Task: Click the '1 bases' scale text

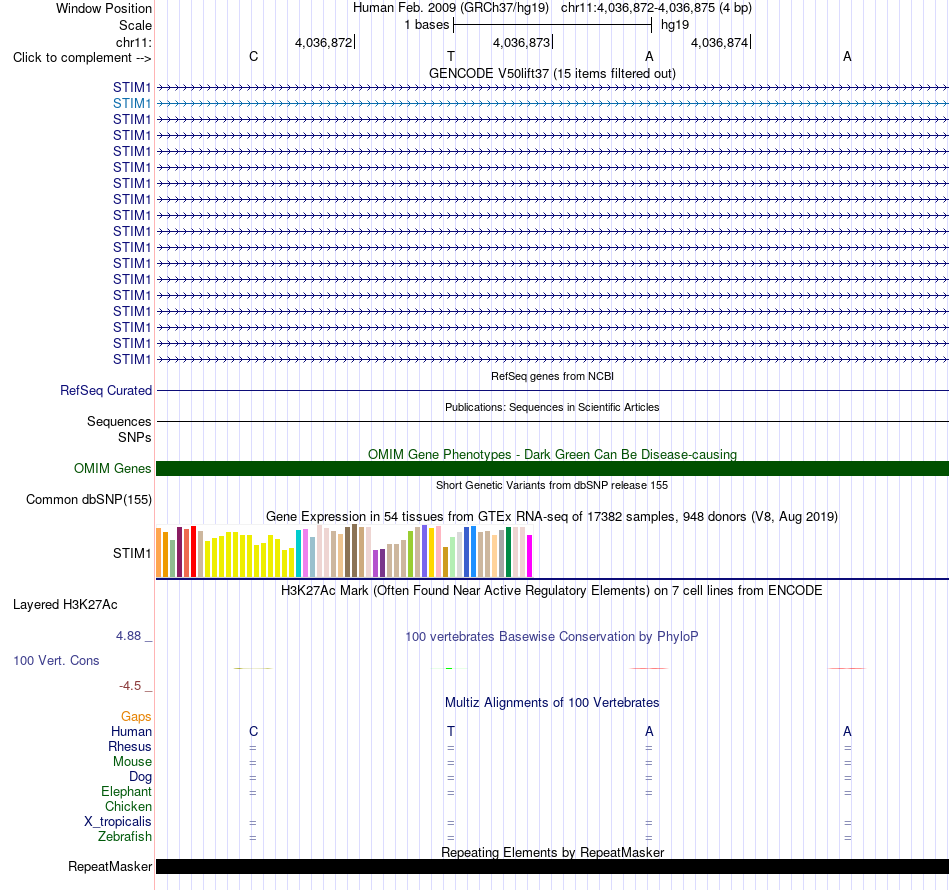Action: tap(427, 25)
